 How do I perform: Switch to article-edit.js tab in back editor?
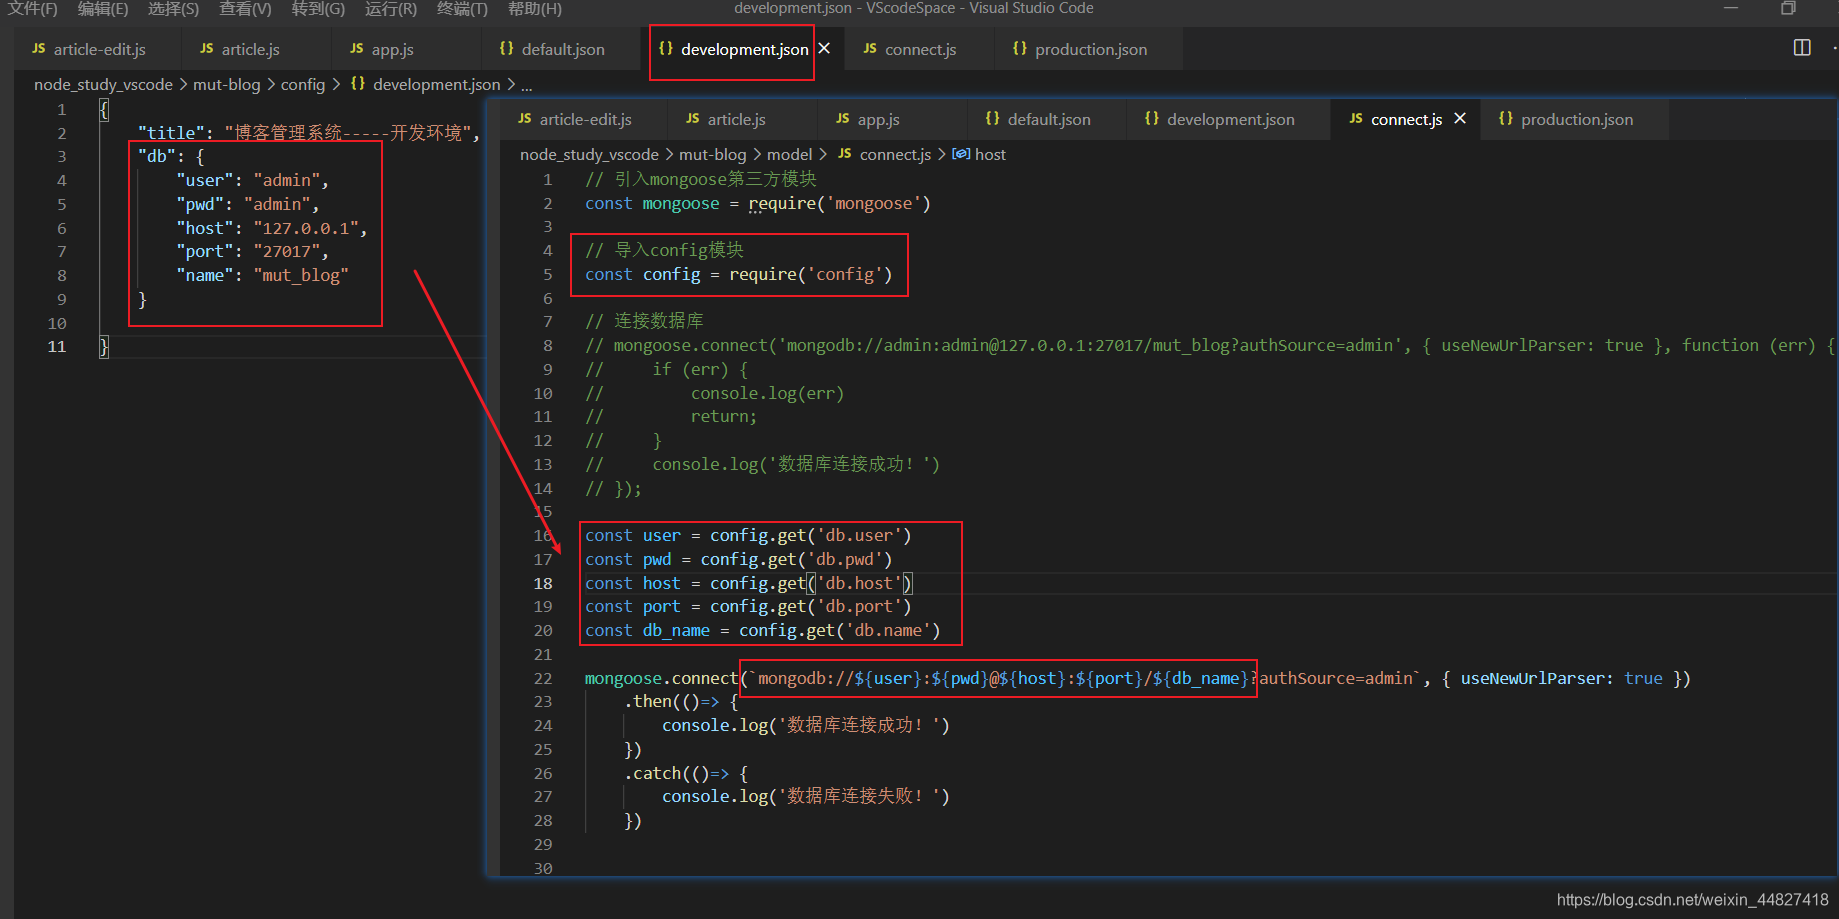[99, 49]
